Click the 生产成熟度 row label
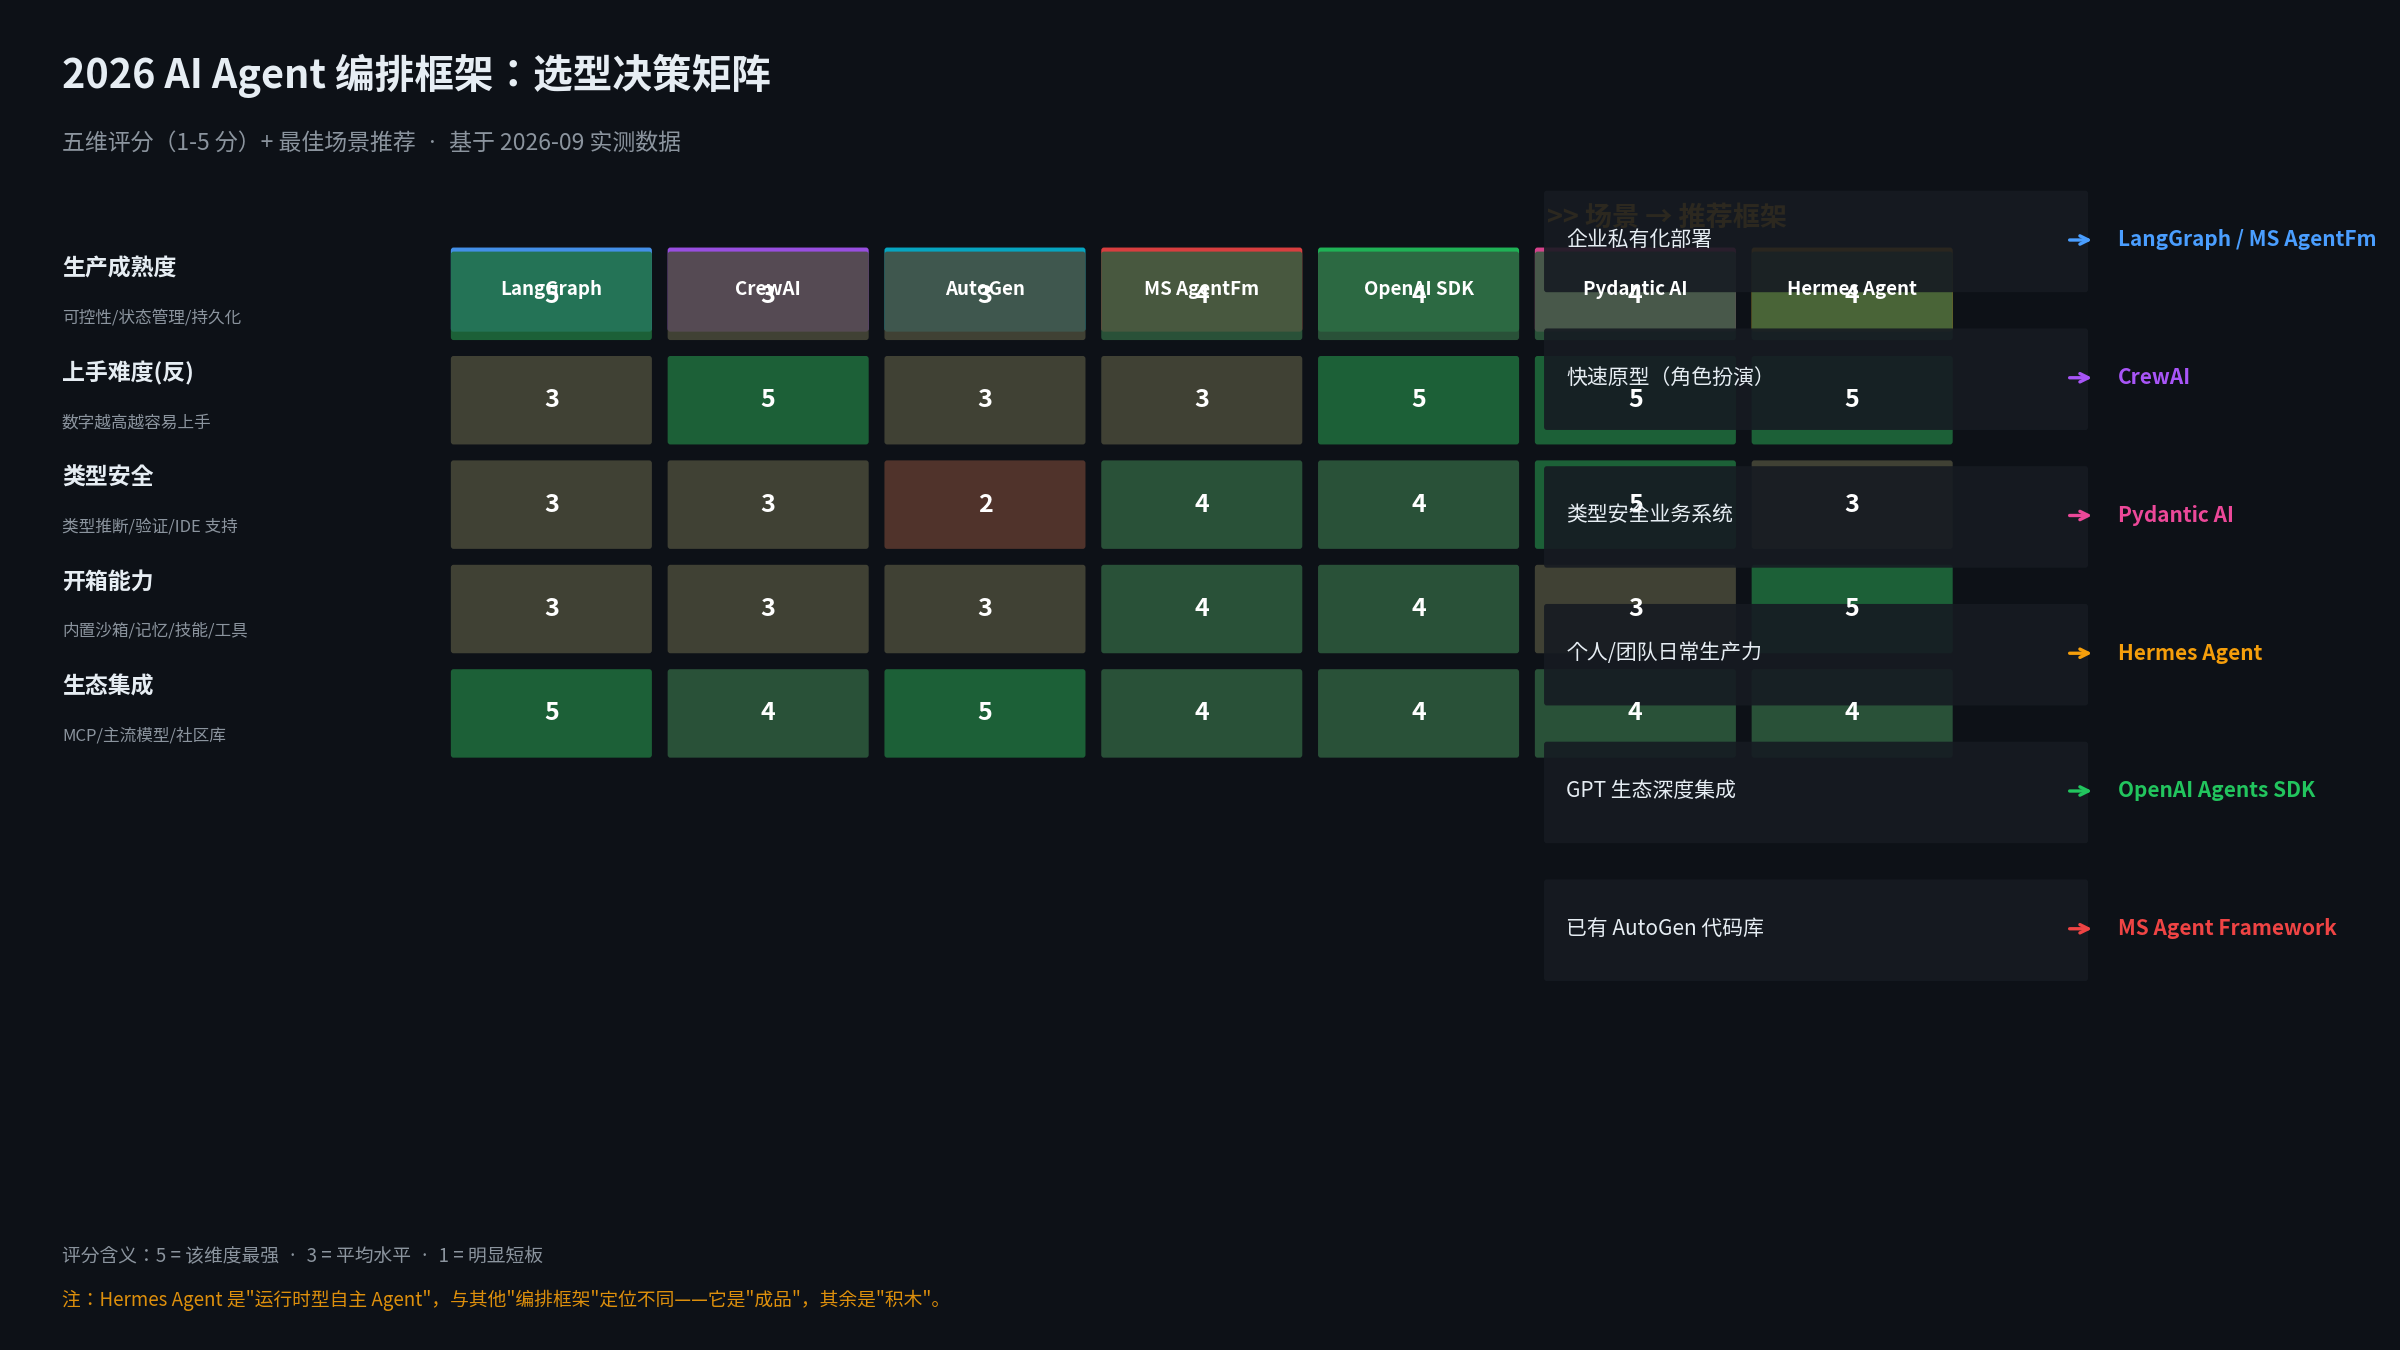Image resolution: width=2400 pixels, height=1350 pixels. tap(119, 267)
